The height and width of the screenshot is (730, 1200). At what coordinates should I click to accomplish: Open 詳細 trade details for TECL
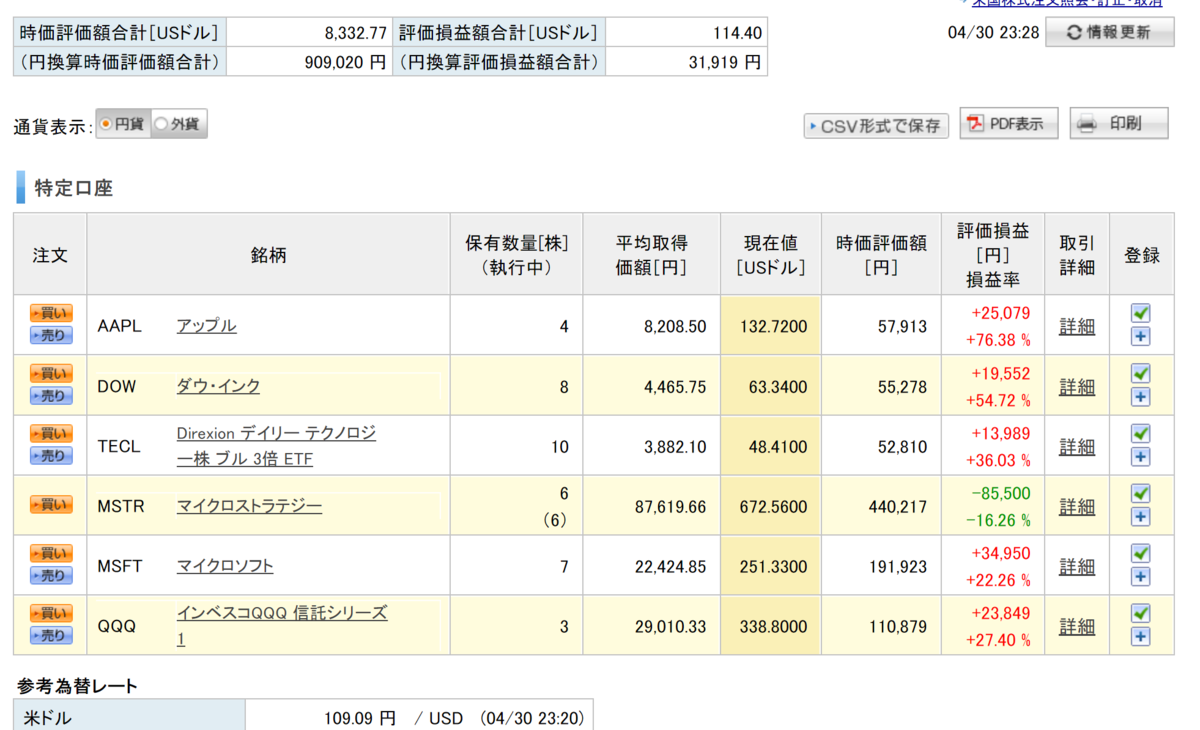[x=1077, y=447]
